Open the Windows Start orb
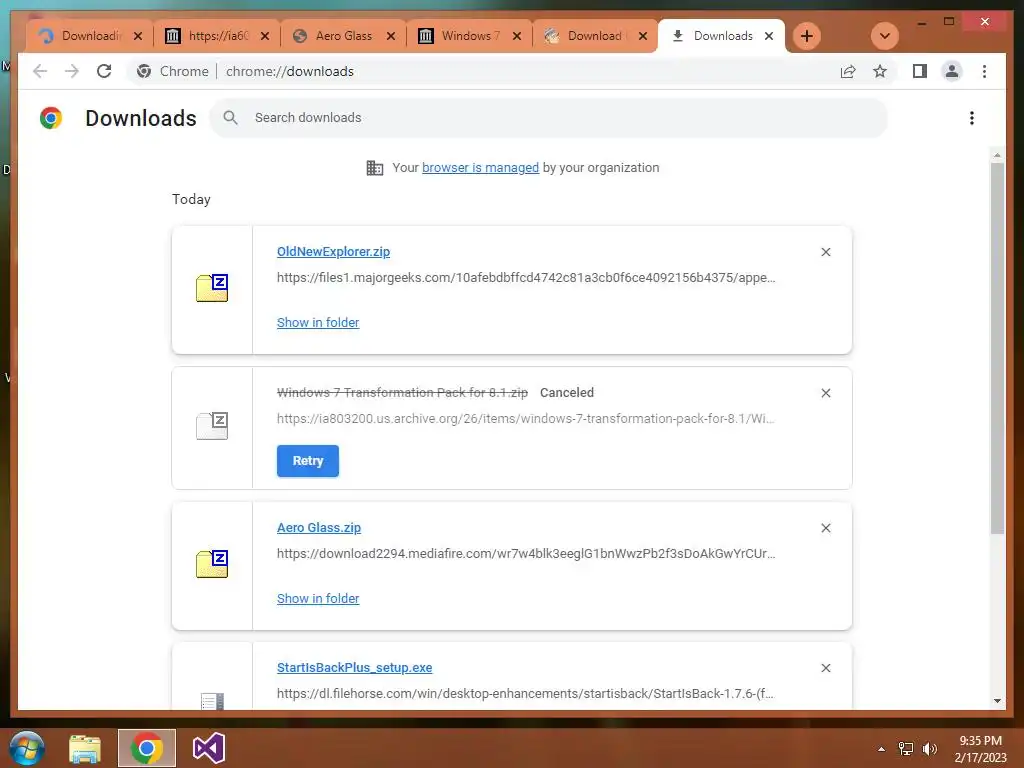Image resolution: width=1024 pixels, height=768 pixels. point(27,748)
